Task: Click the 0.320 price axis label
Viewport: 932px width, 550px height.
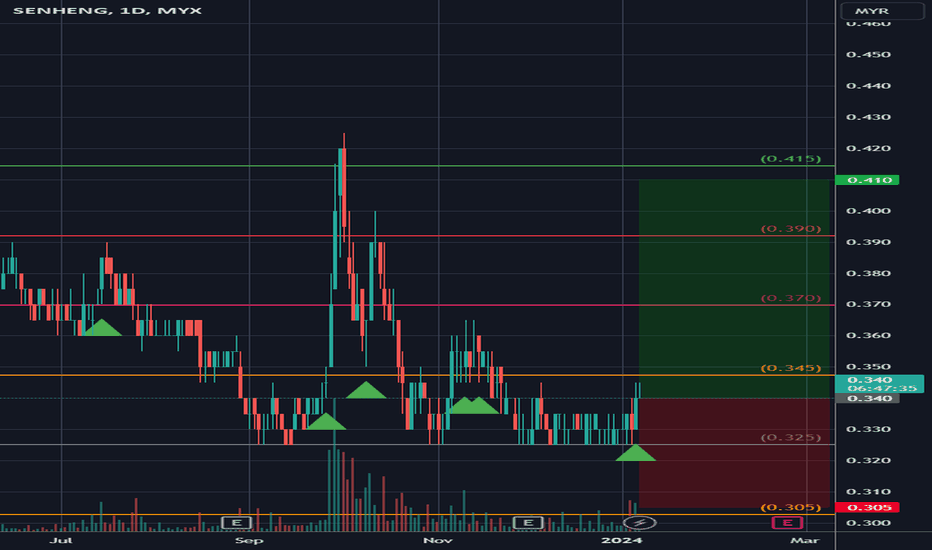Action: pos(868,460)
